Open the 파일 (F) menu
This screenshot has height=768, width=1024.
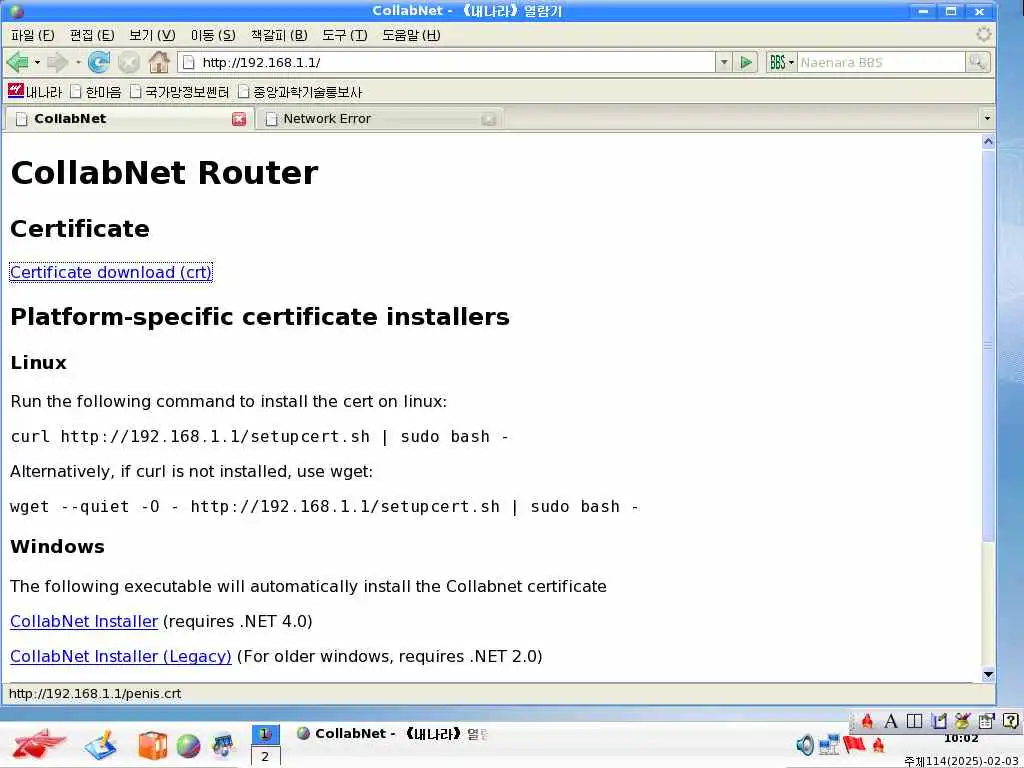coord(33,35)
